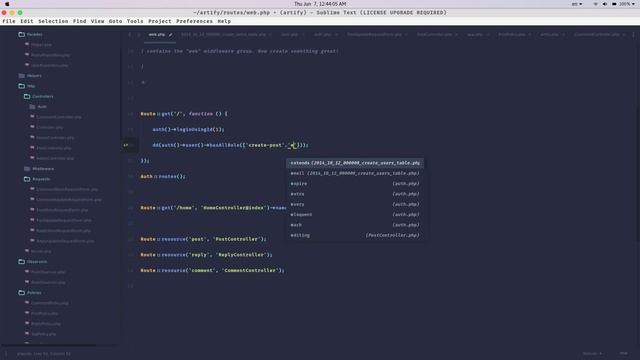The image size is (640, 360).
Task: Open the Apple menu
Action: [x=7, y=4]
